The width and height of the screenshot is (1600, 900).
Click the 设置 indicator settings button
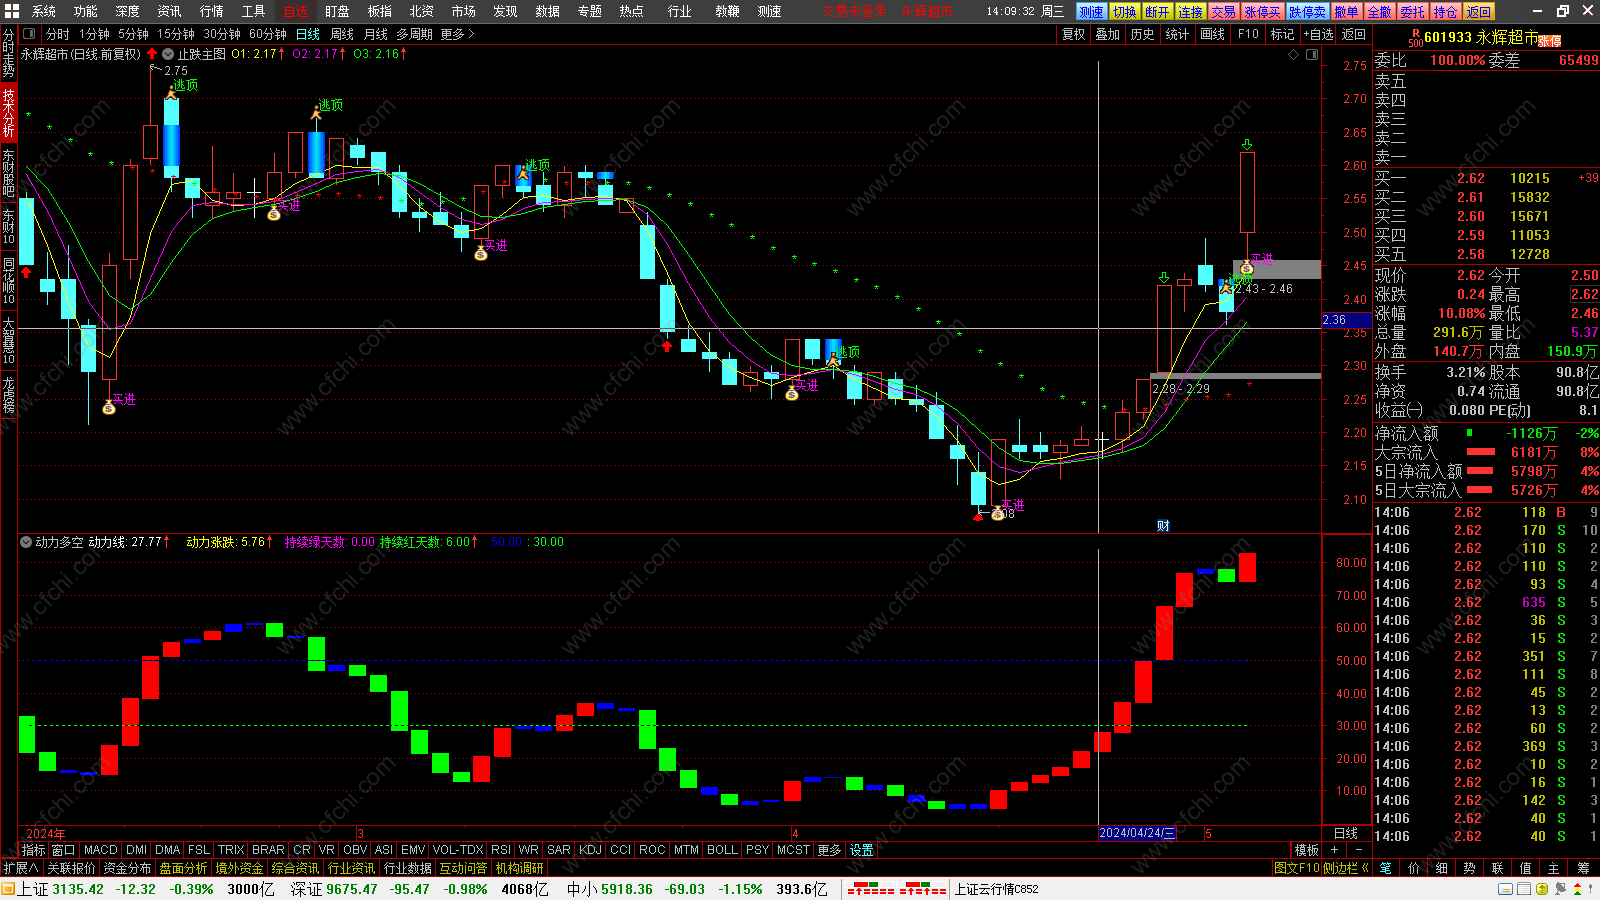[x=862, y=850]
